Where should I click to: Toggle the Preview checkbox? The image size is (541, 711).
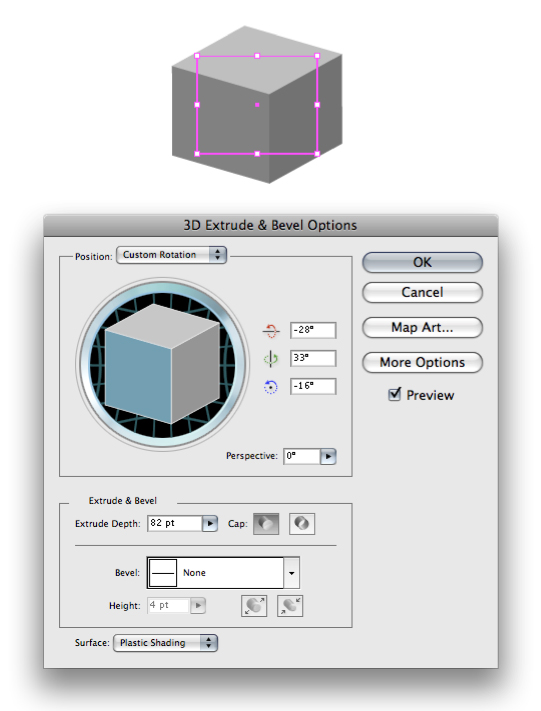[395, 394]
